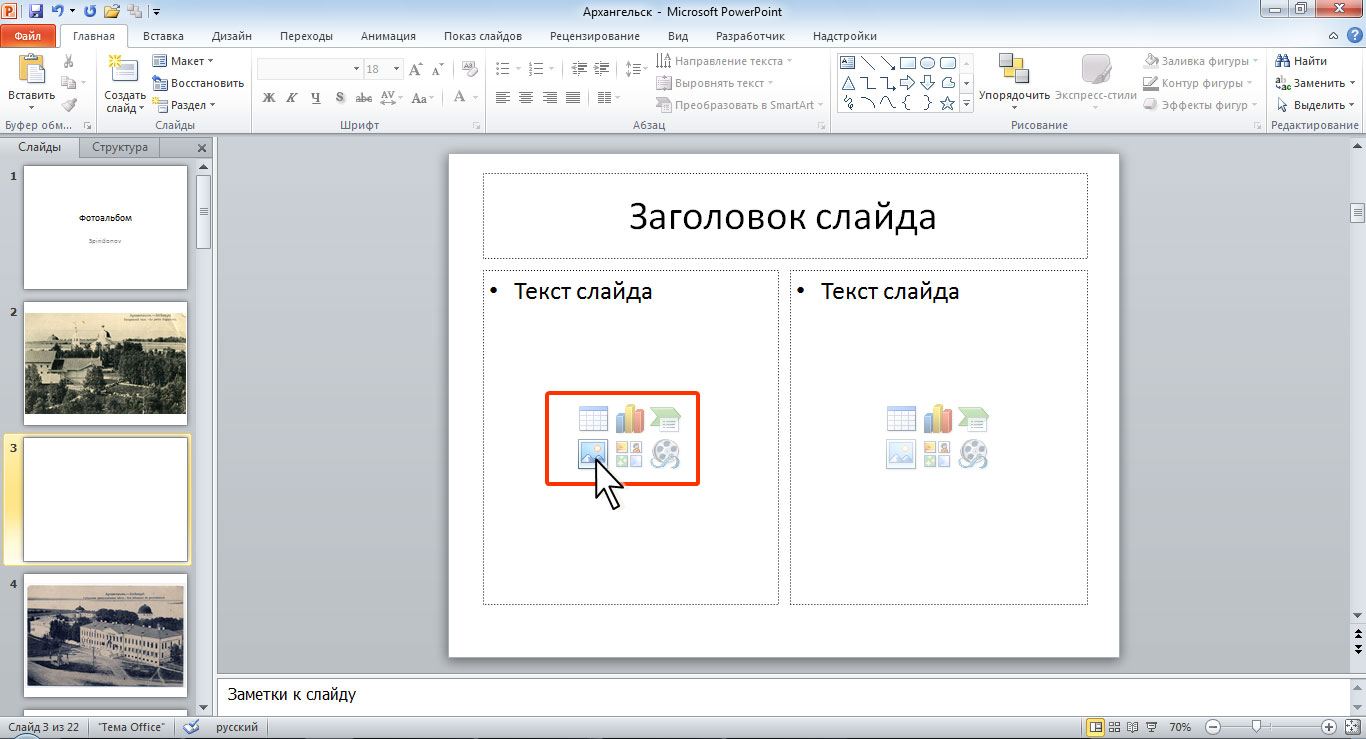Save the presentation from quick access toolbar
This screenshot has width=1366, height=739.
click(x=36, y=11)
